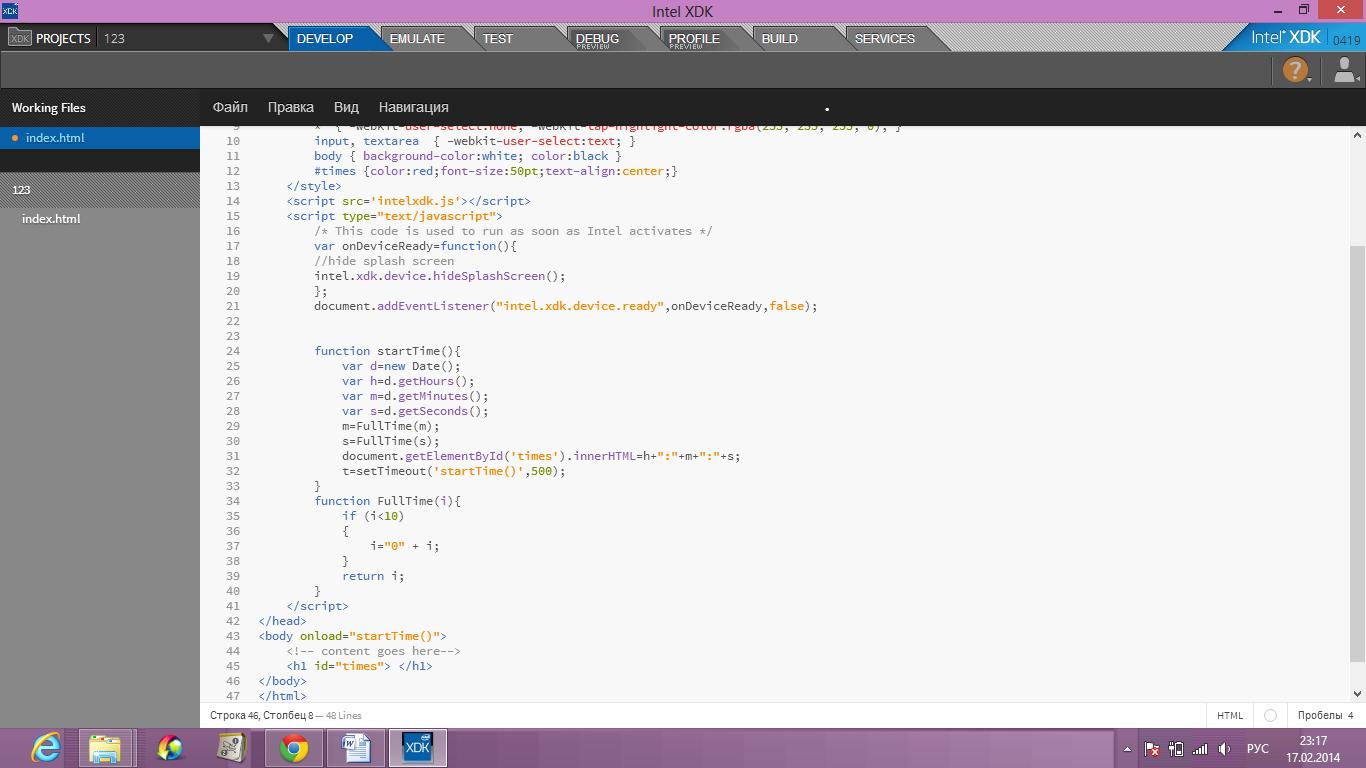Open the Файл menu

[x=230, y=107]
